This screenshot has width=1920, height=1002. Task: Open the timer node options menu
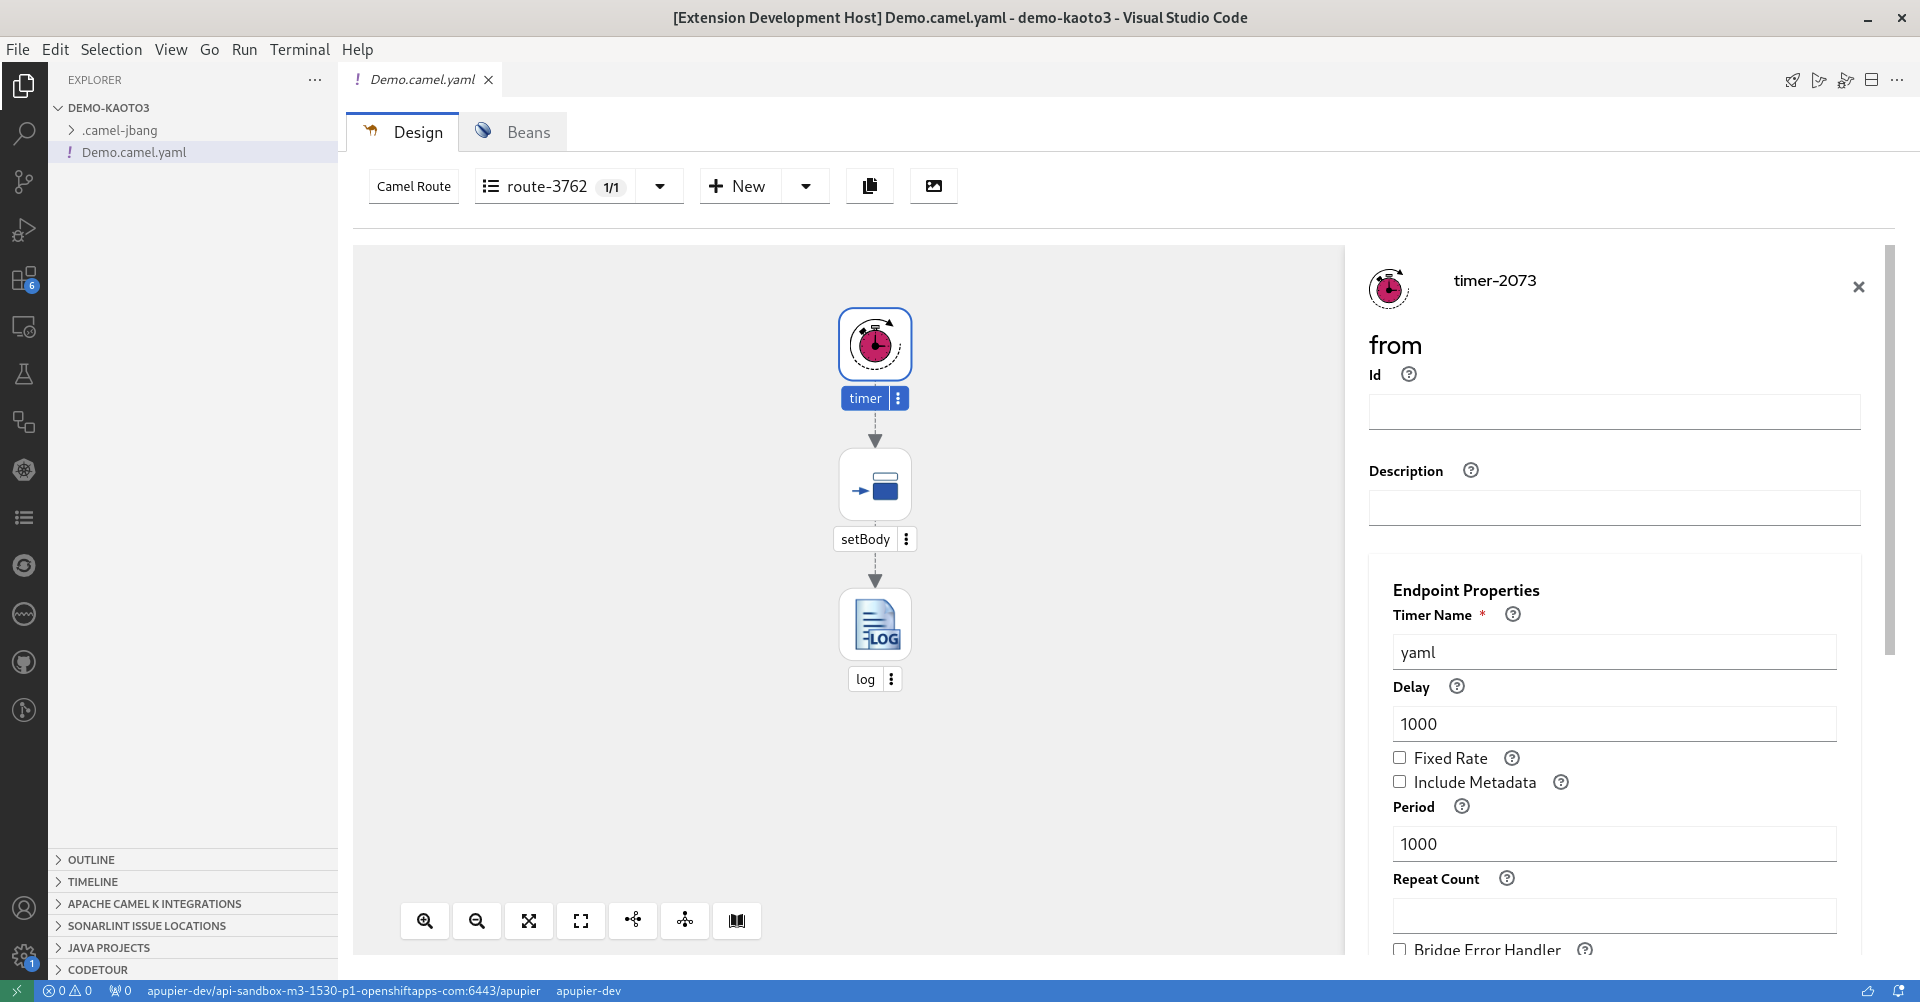898,398
